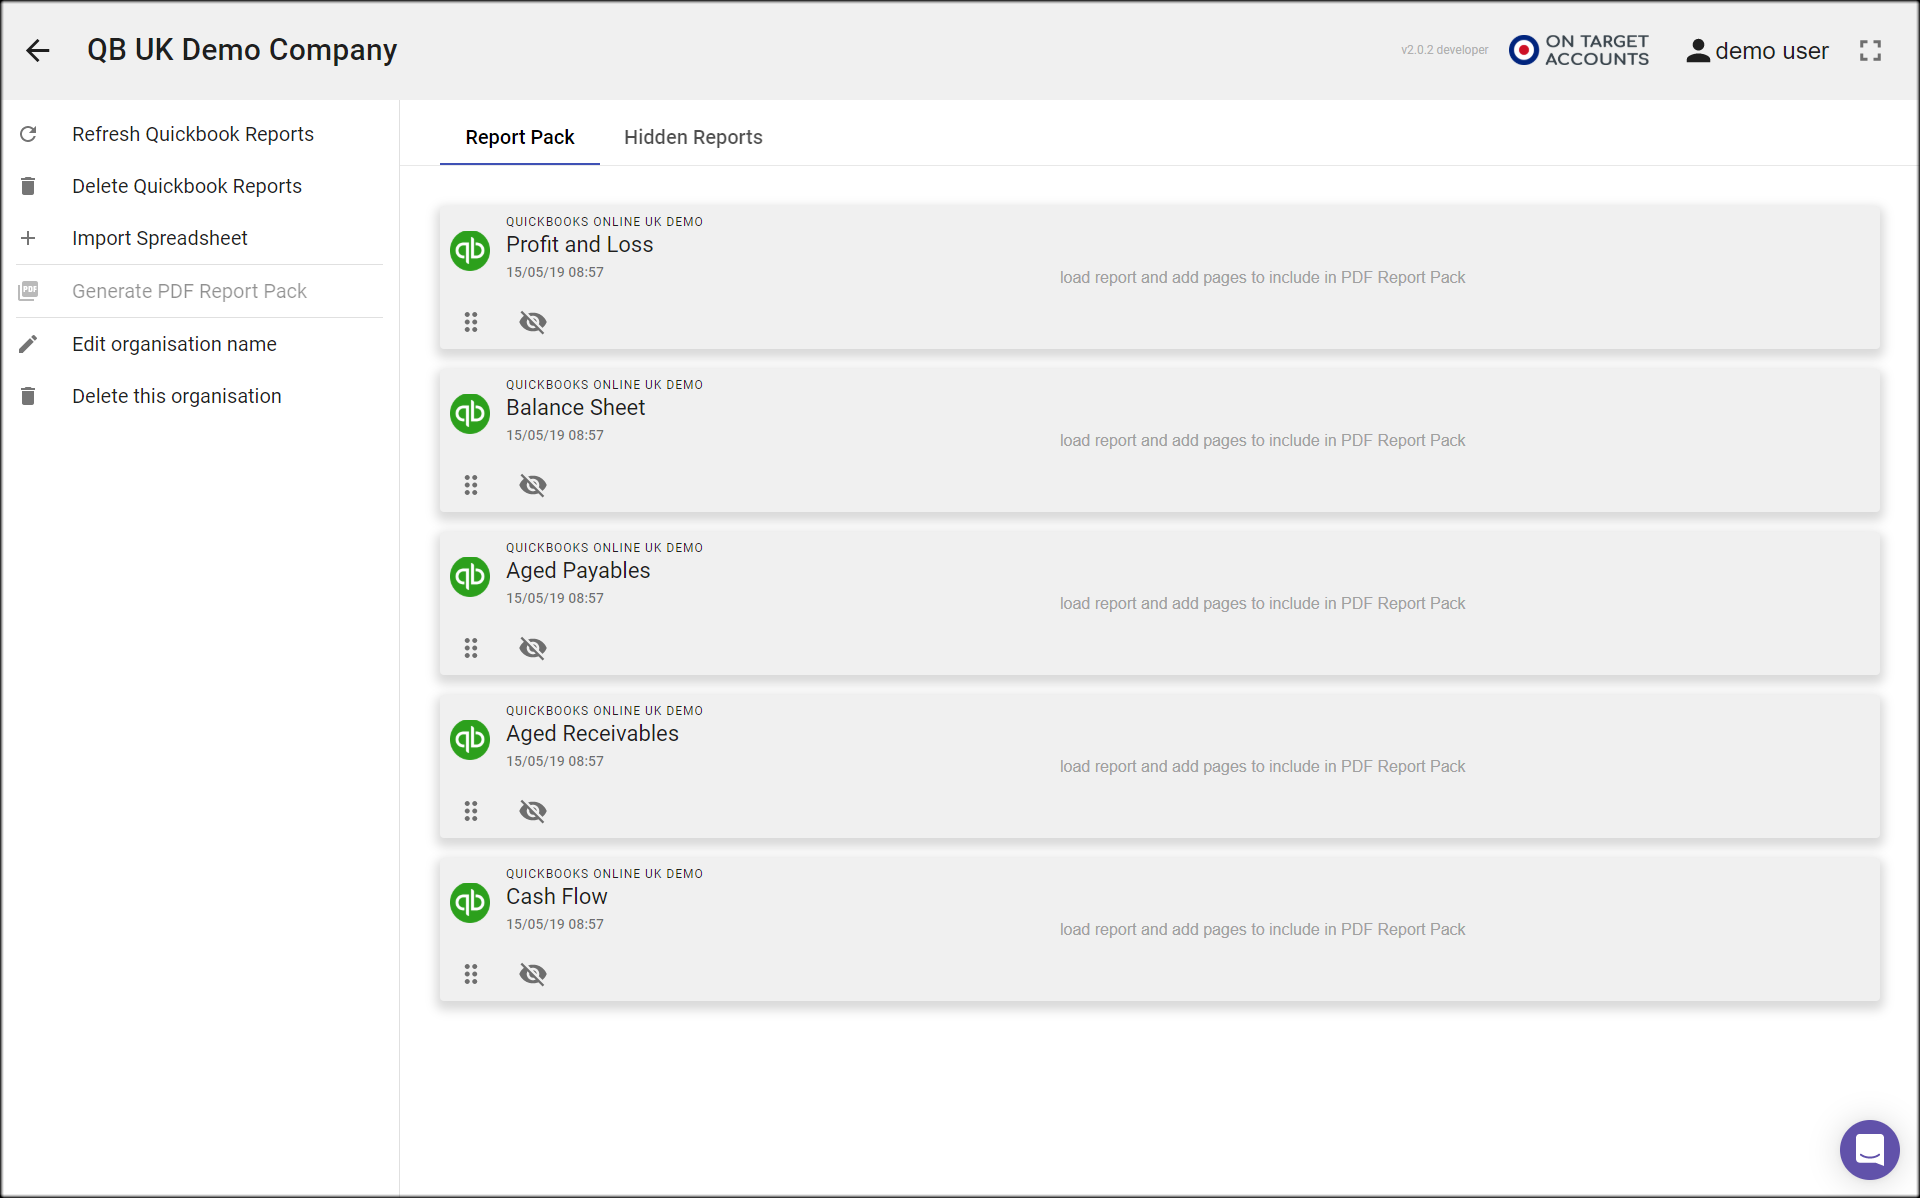Open the Aged Payables report title
The width and height of the screenshot is (1920, 1198).
578,571
